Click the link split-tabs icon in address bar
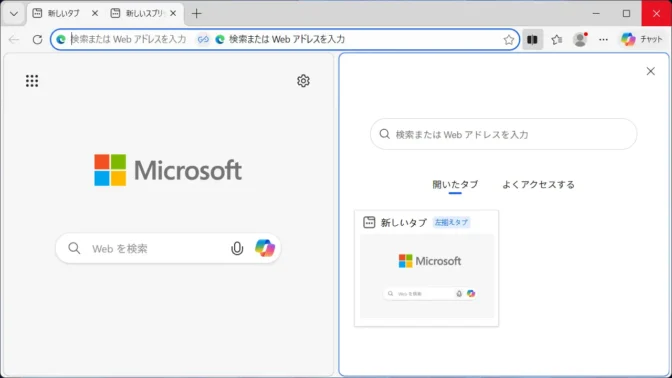Viewport: 672px width, 378px height. (203, 39)
